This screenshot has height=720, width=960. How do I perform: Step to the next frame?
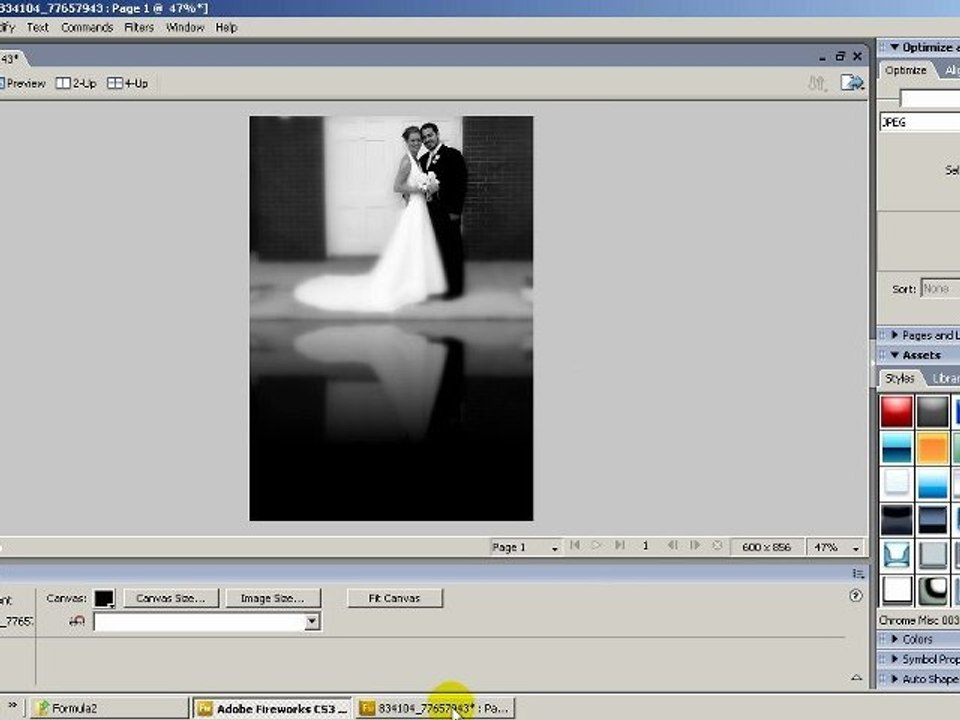(695, 546)
